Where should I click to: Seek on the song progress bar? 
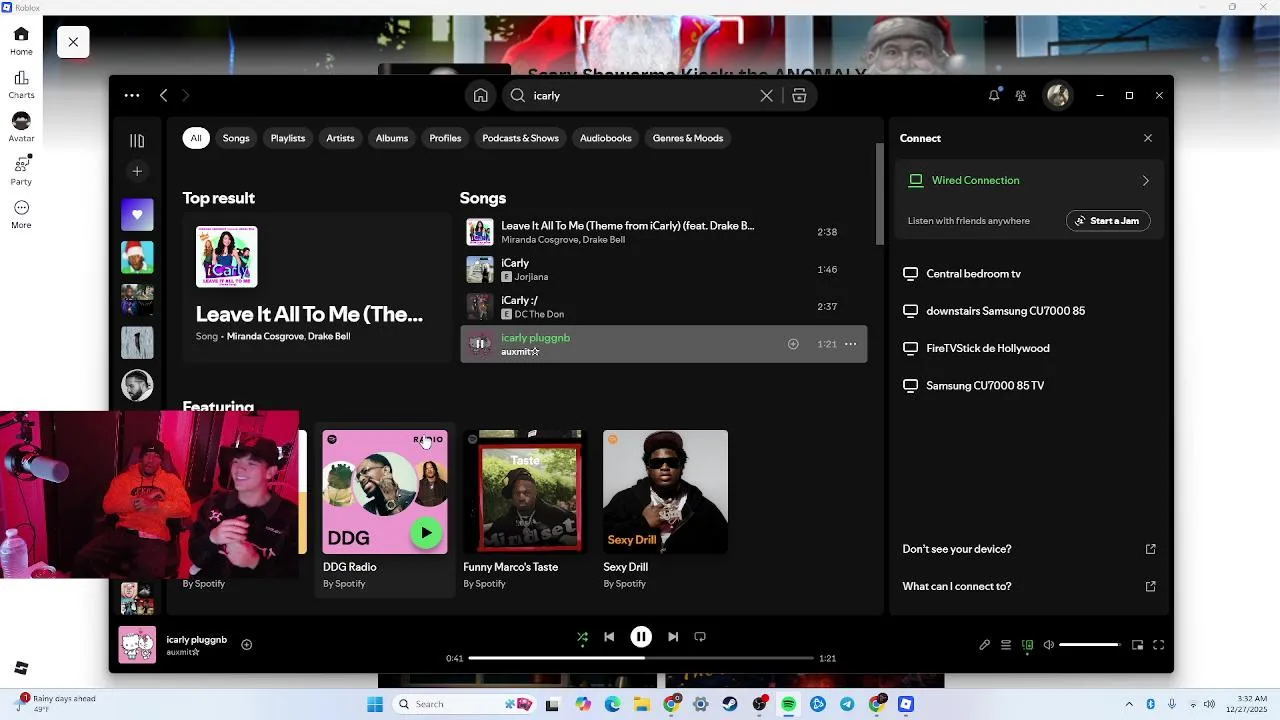pyautogui.click(x=641, y=658)
